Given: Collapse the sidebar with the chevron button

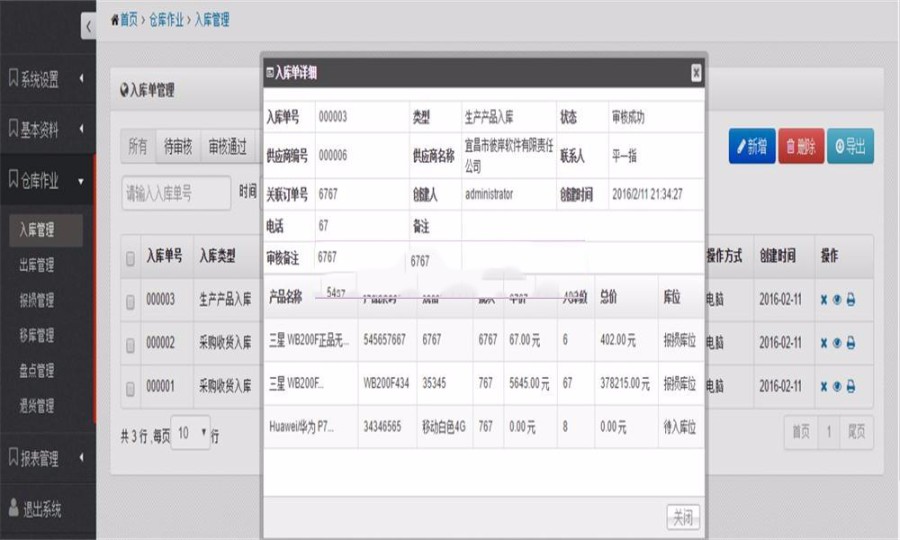Looking at the screenshot, I should [x=88, y=26].
